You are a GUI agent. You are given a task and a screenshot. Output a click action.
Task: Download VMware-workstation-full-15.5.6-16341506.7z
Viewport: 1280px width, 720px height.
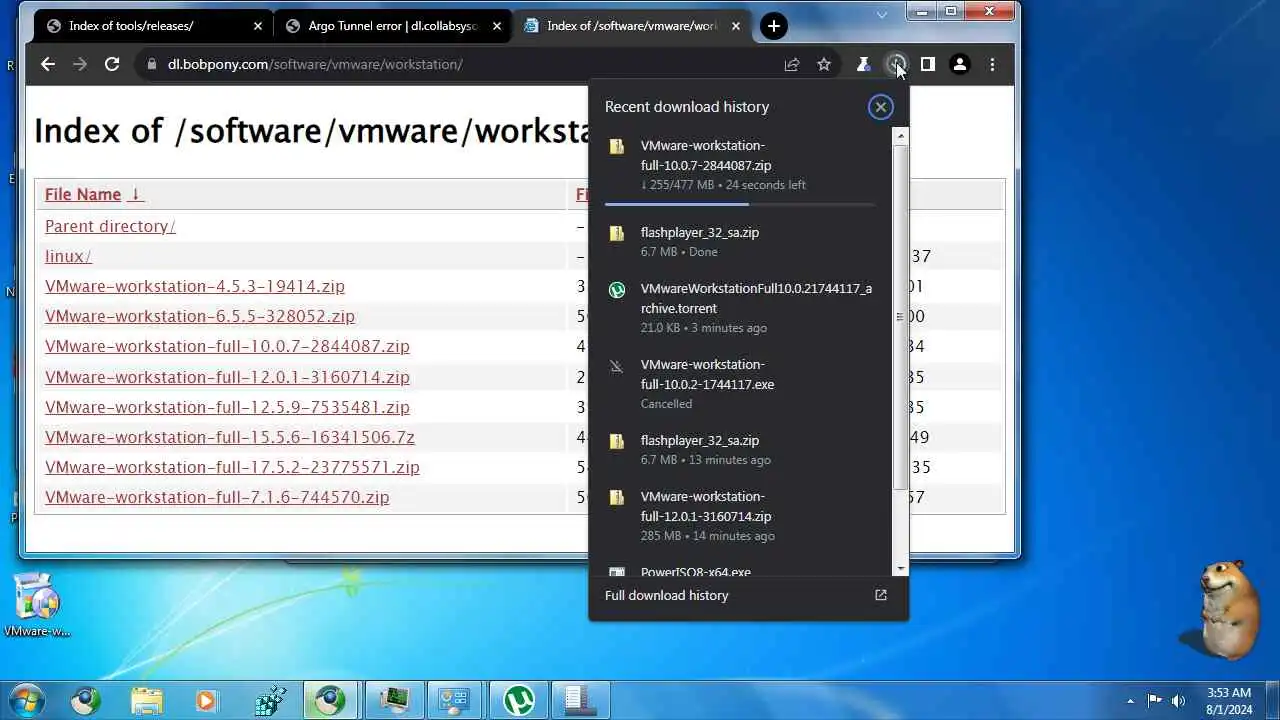point(230,437)
